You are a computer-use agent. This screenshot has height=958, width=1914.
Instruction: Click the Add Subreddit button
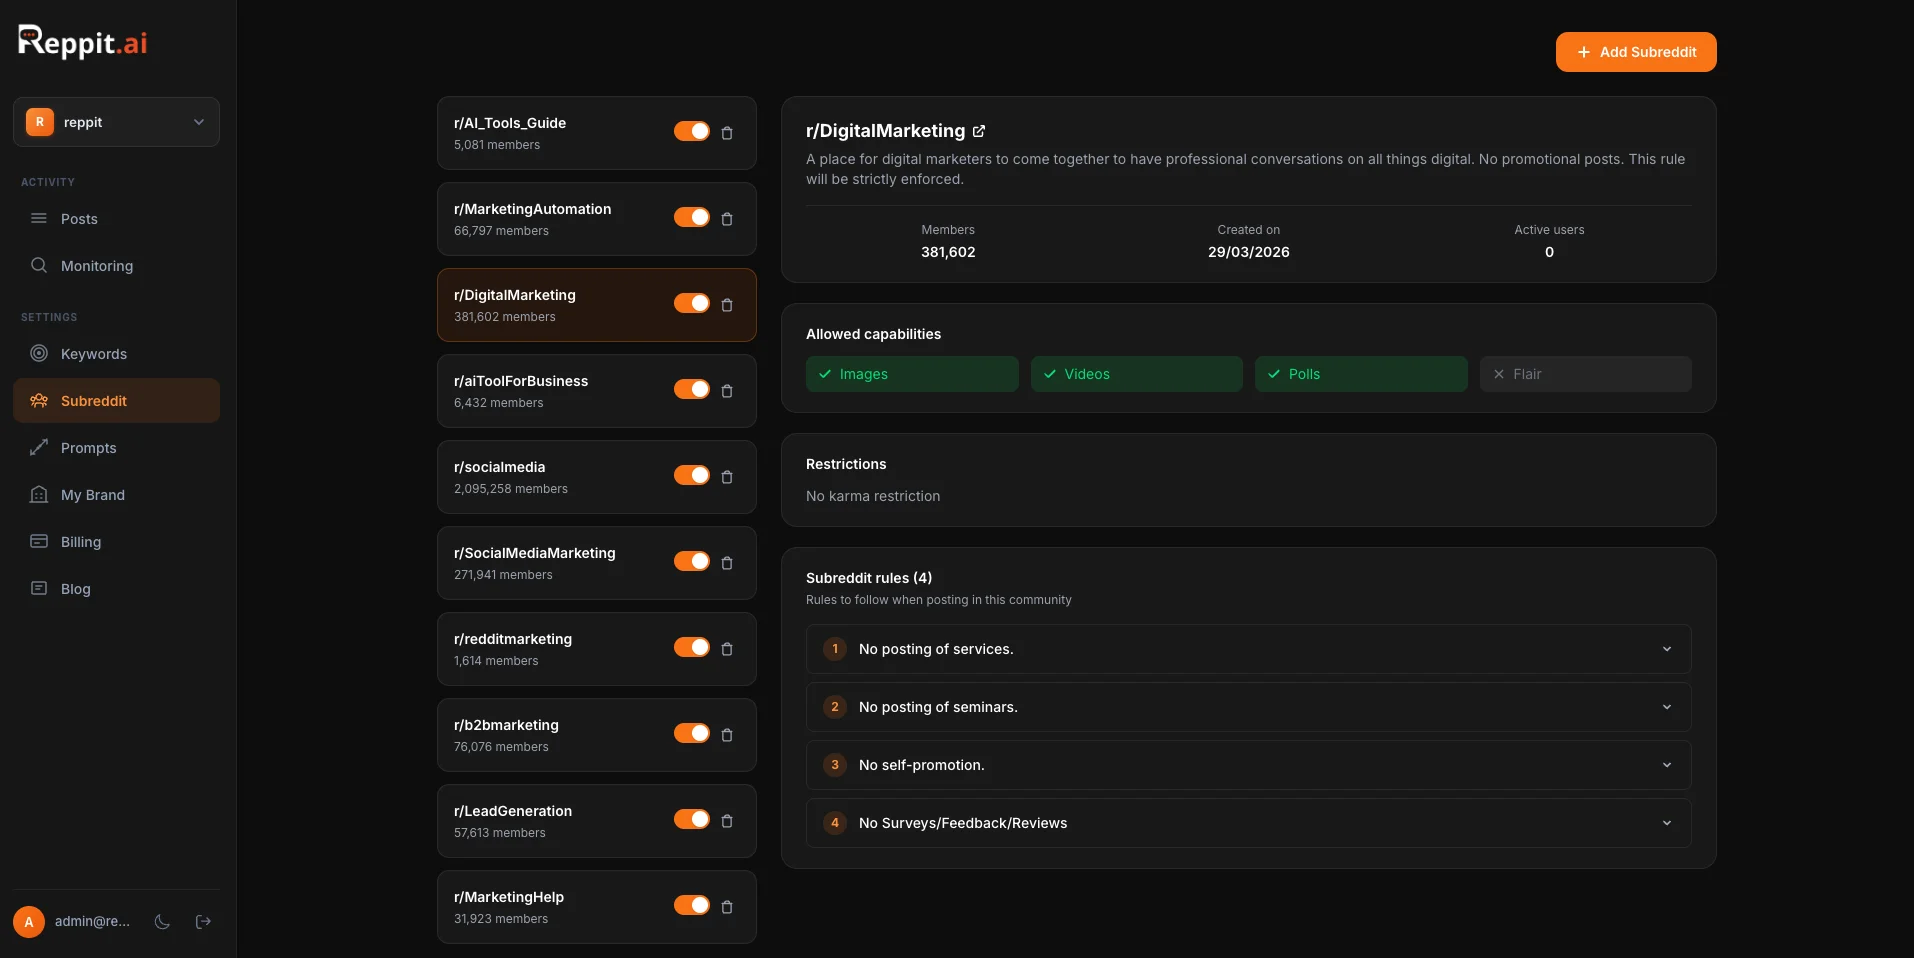click(1635, 52)
